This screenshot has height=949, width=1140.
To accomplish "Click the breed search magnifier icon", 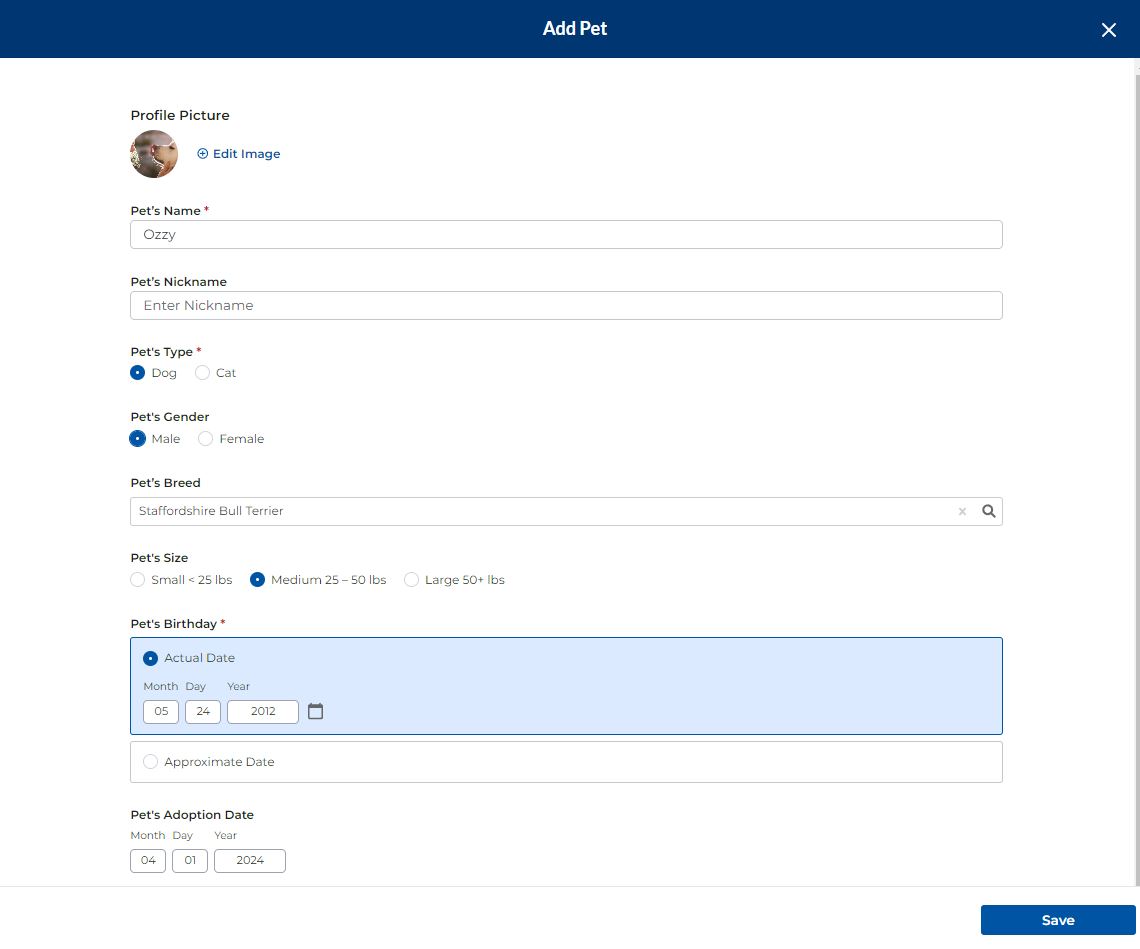I will [988, 511].
